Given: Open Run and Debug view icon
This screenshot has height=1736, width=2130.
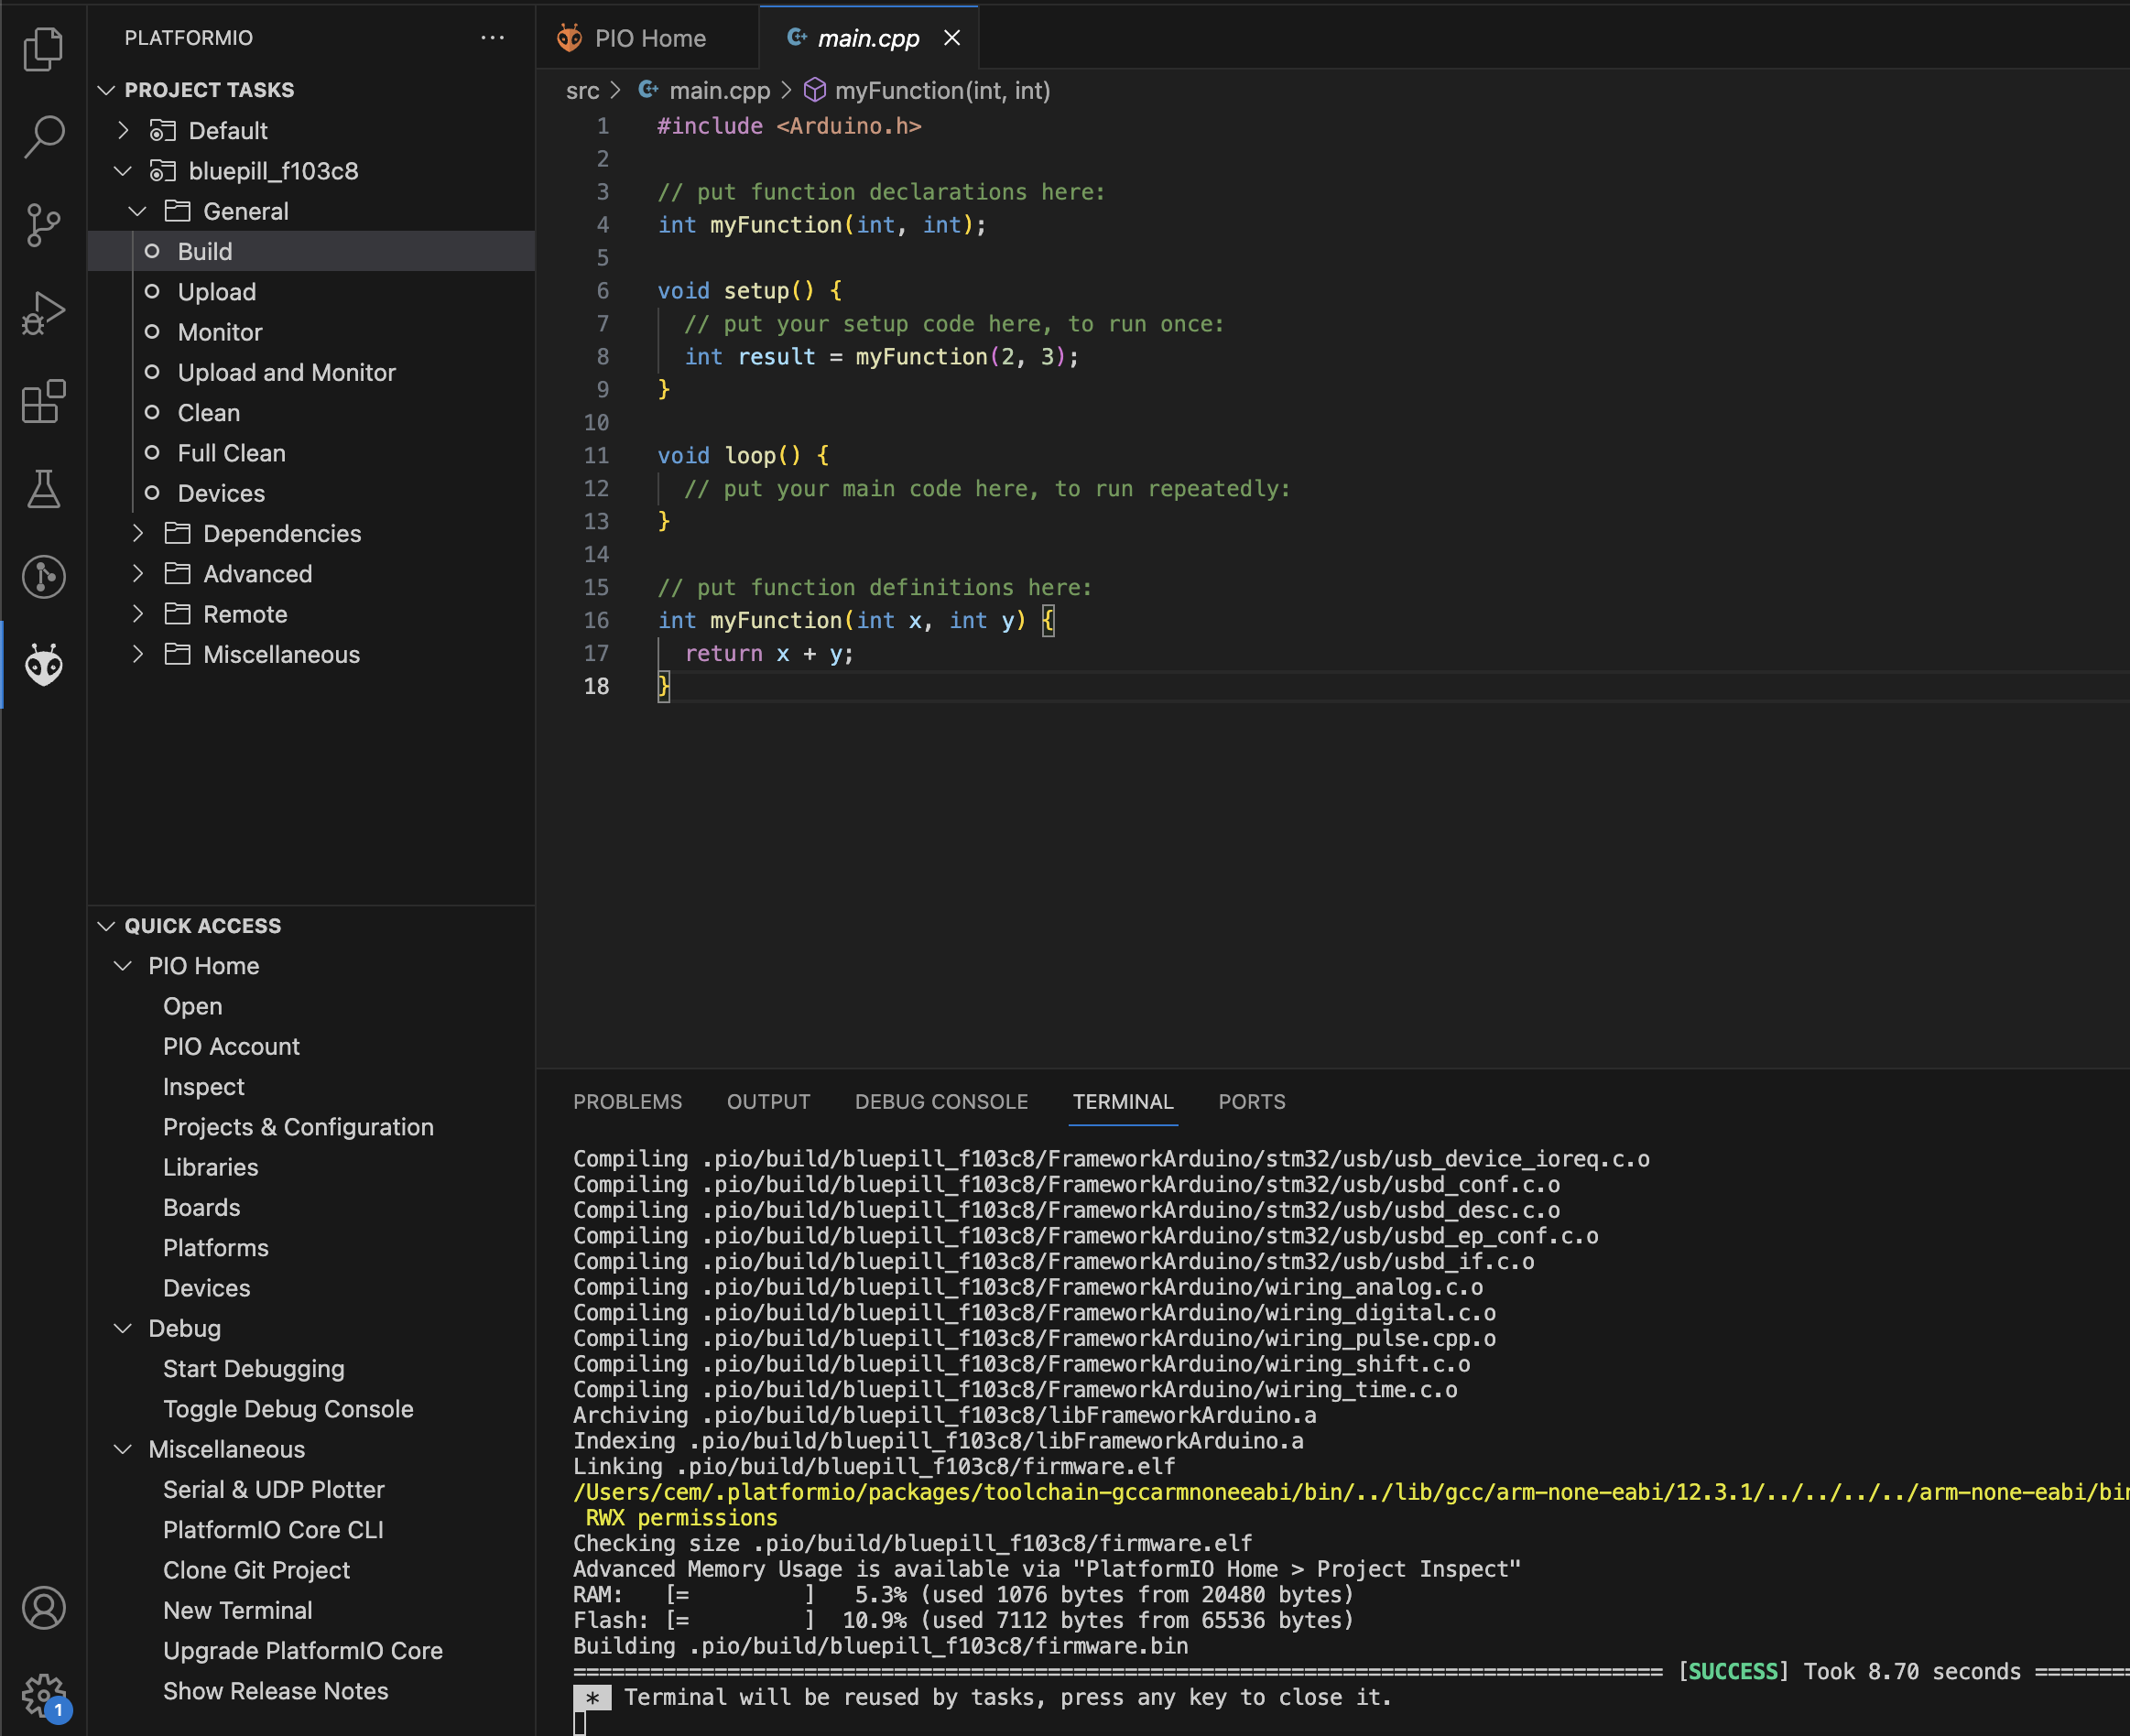Looking at the screenshot, I should click(x=43, y=313).
